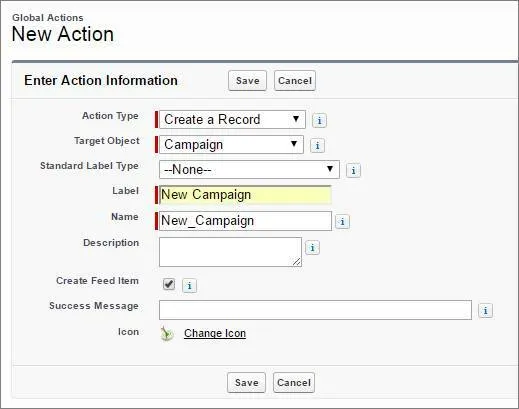This screenshot has width=519, height=409.
Task: Click the Standard Label Type label text
Action: coord(89,166)
